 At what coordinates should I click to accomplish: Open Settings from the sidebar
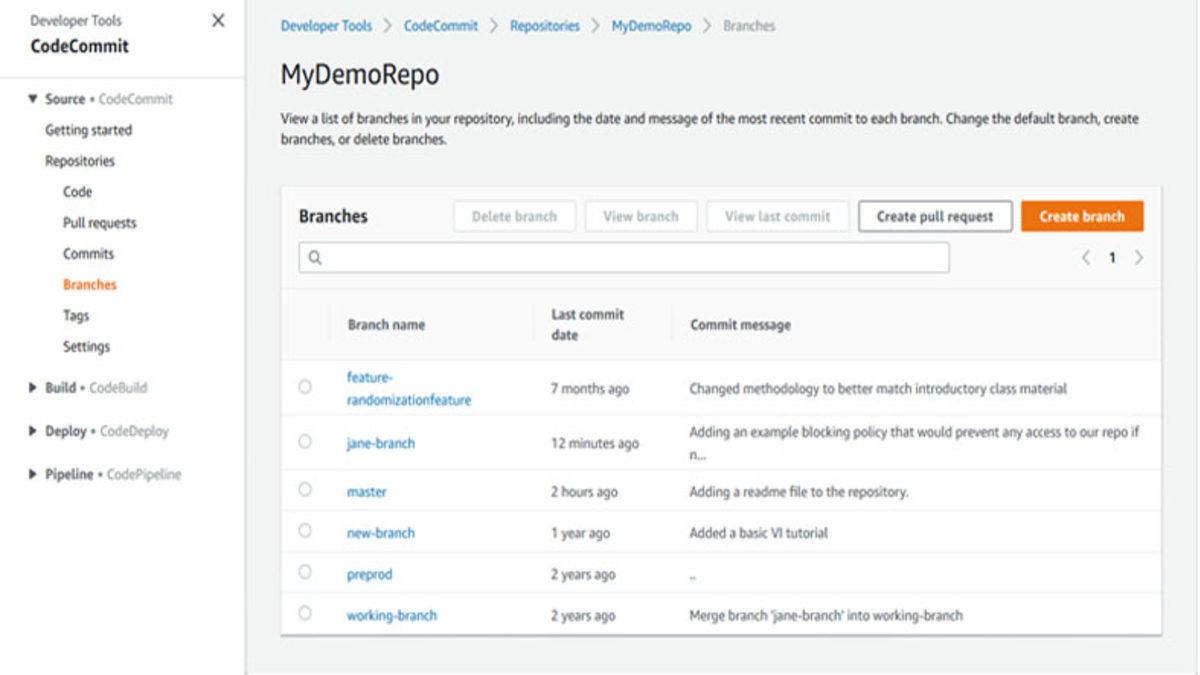point(87,346)
